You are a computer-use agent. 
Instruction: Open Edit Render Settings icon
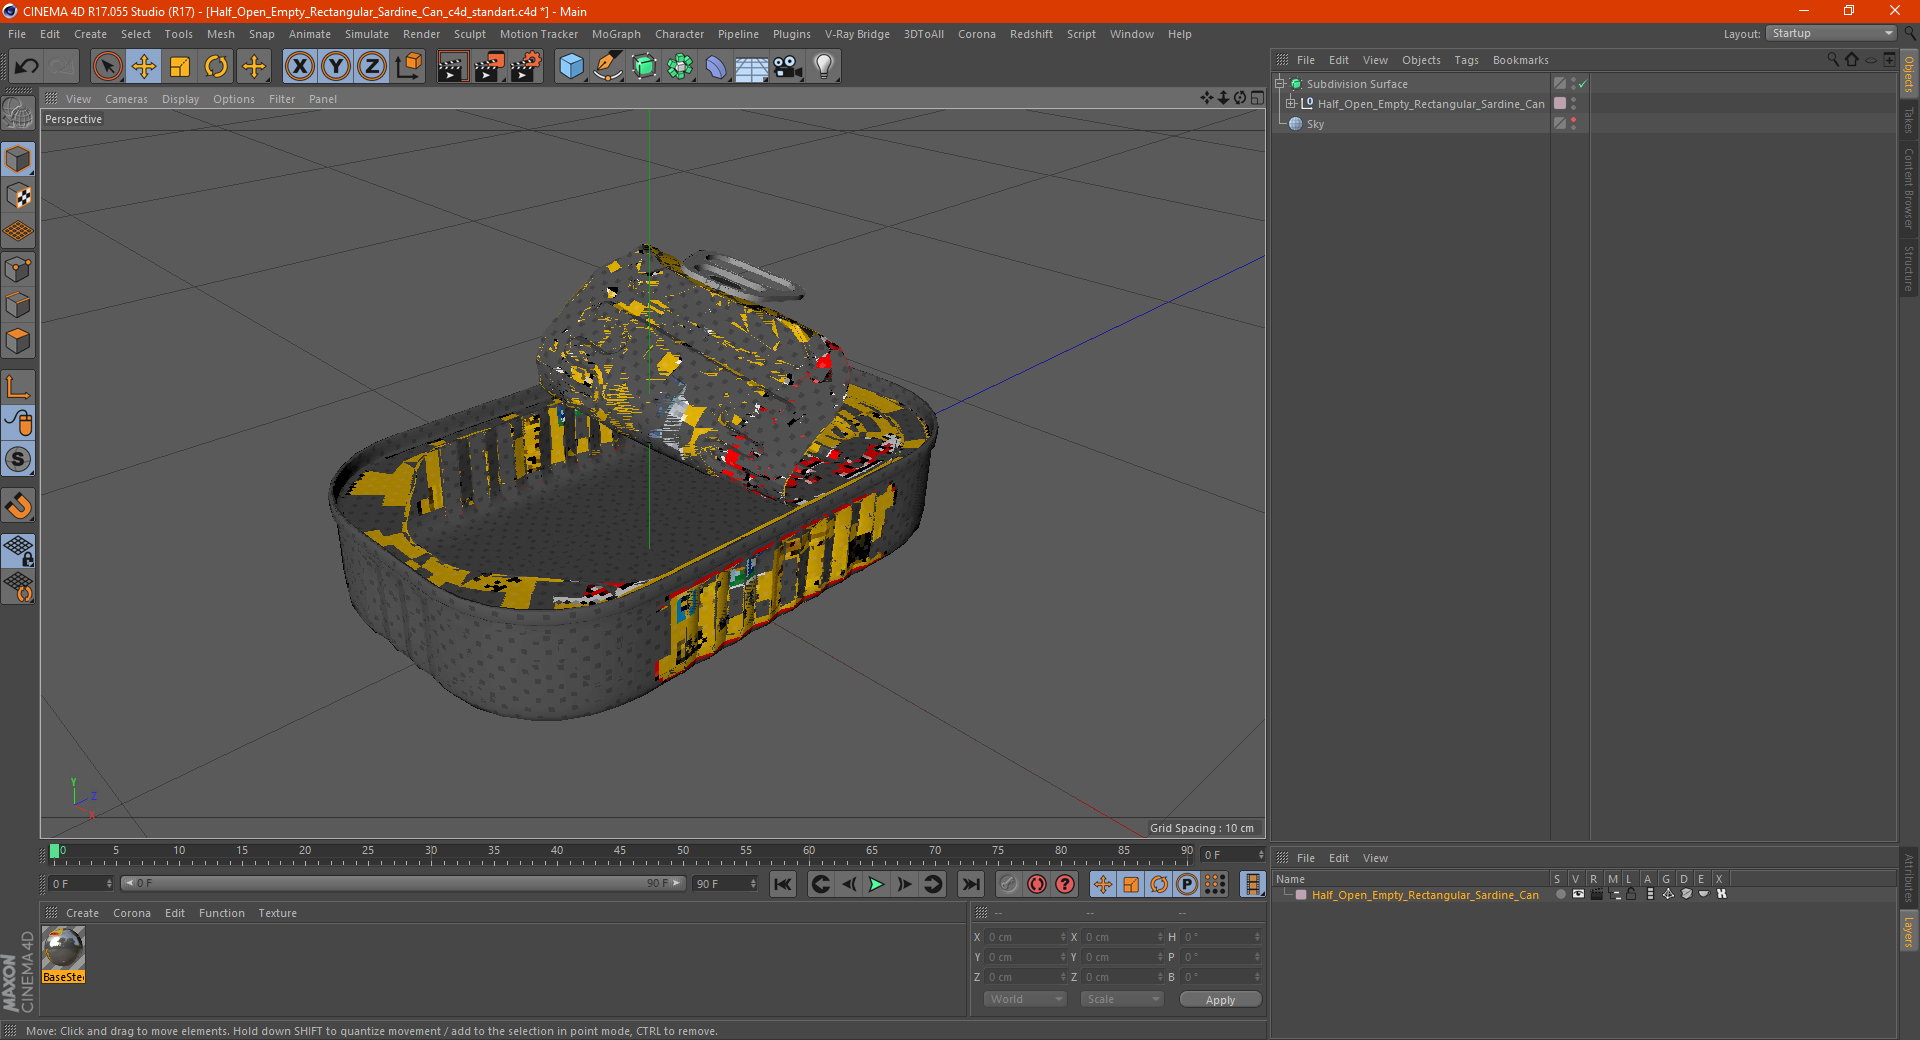(525, 67)
